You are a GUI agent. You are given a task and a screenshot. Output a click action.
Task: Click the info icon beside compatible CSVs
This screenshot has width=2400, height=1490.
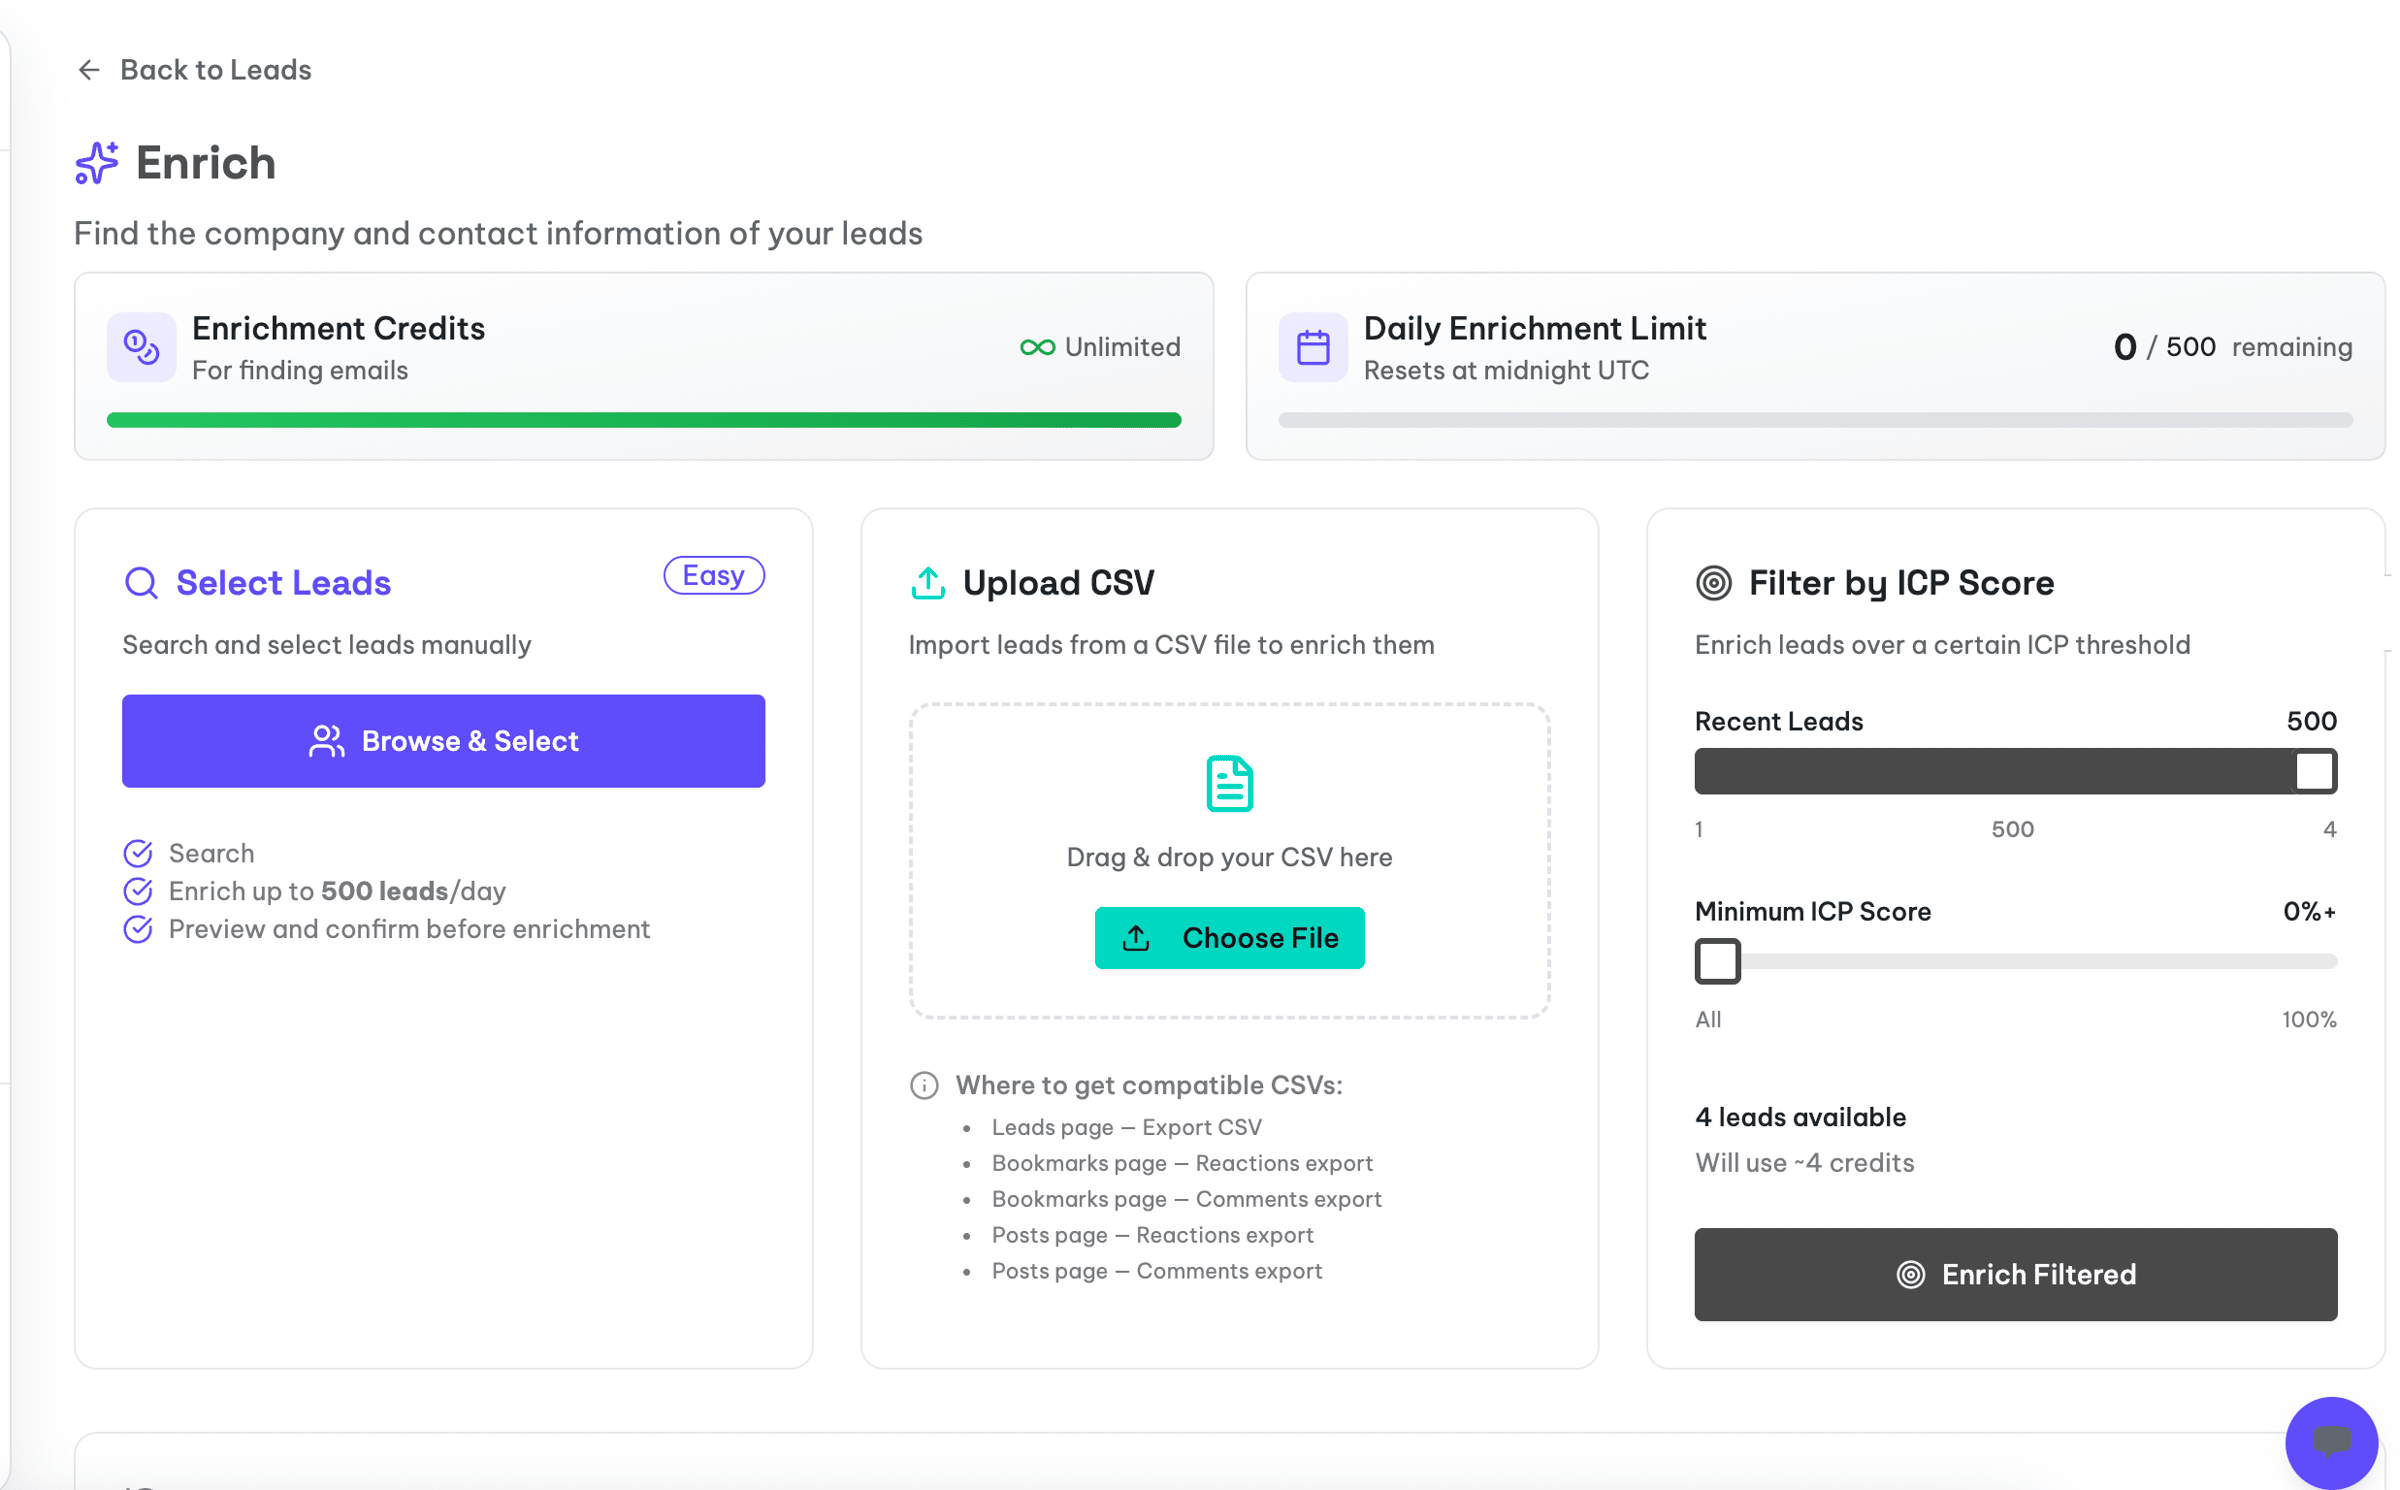click(924, 1085)
